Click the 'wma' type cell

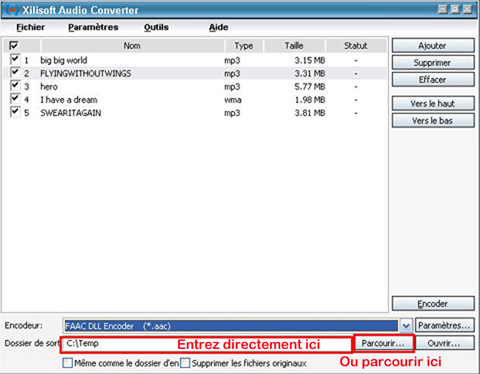(233, 100)
